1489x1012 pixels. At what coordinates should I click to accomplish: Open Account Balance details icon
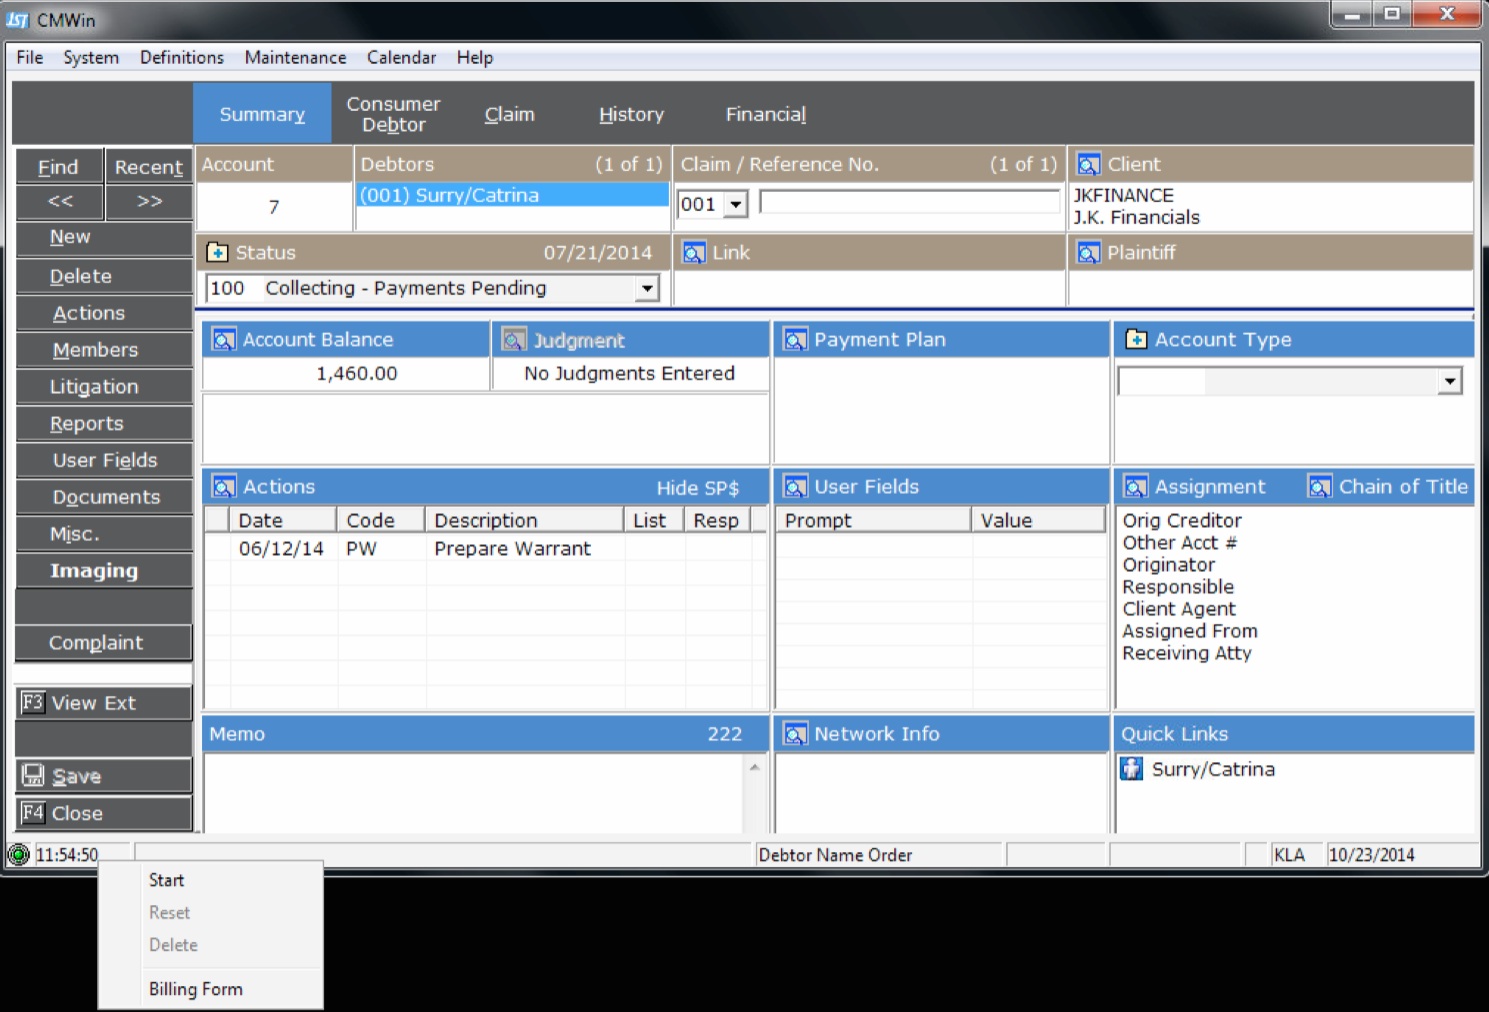[x=224, y=340]
